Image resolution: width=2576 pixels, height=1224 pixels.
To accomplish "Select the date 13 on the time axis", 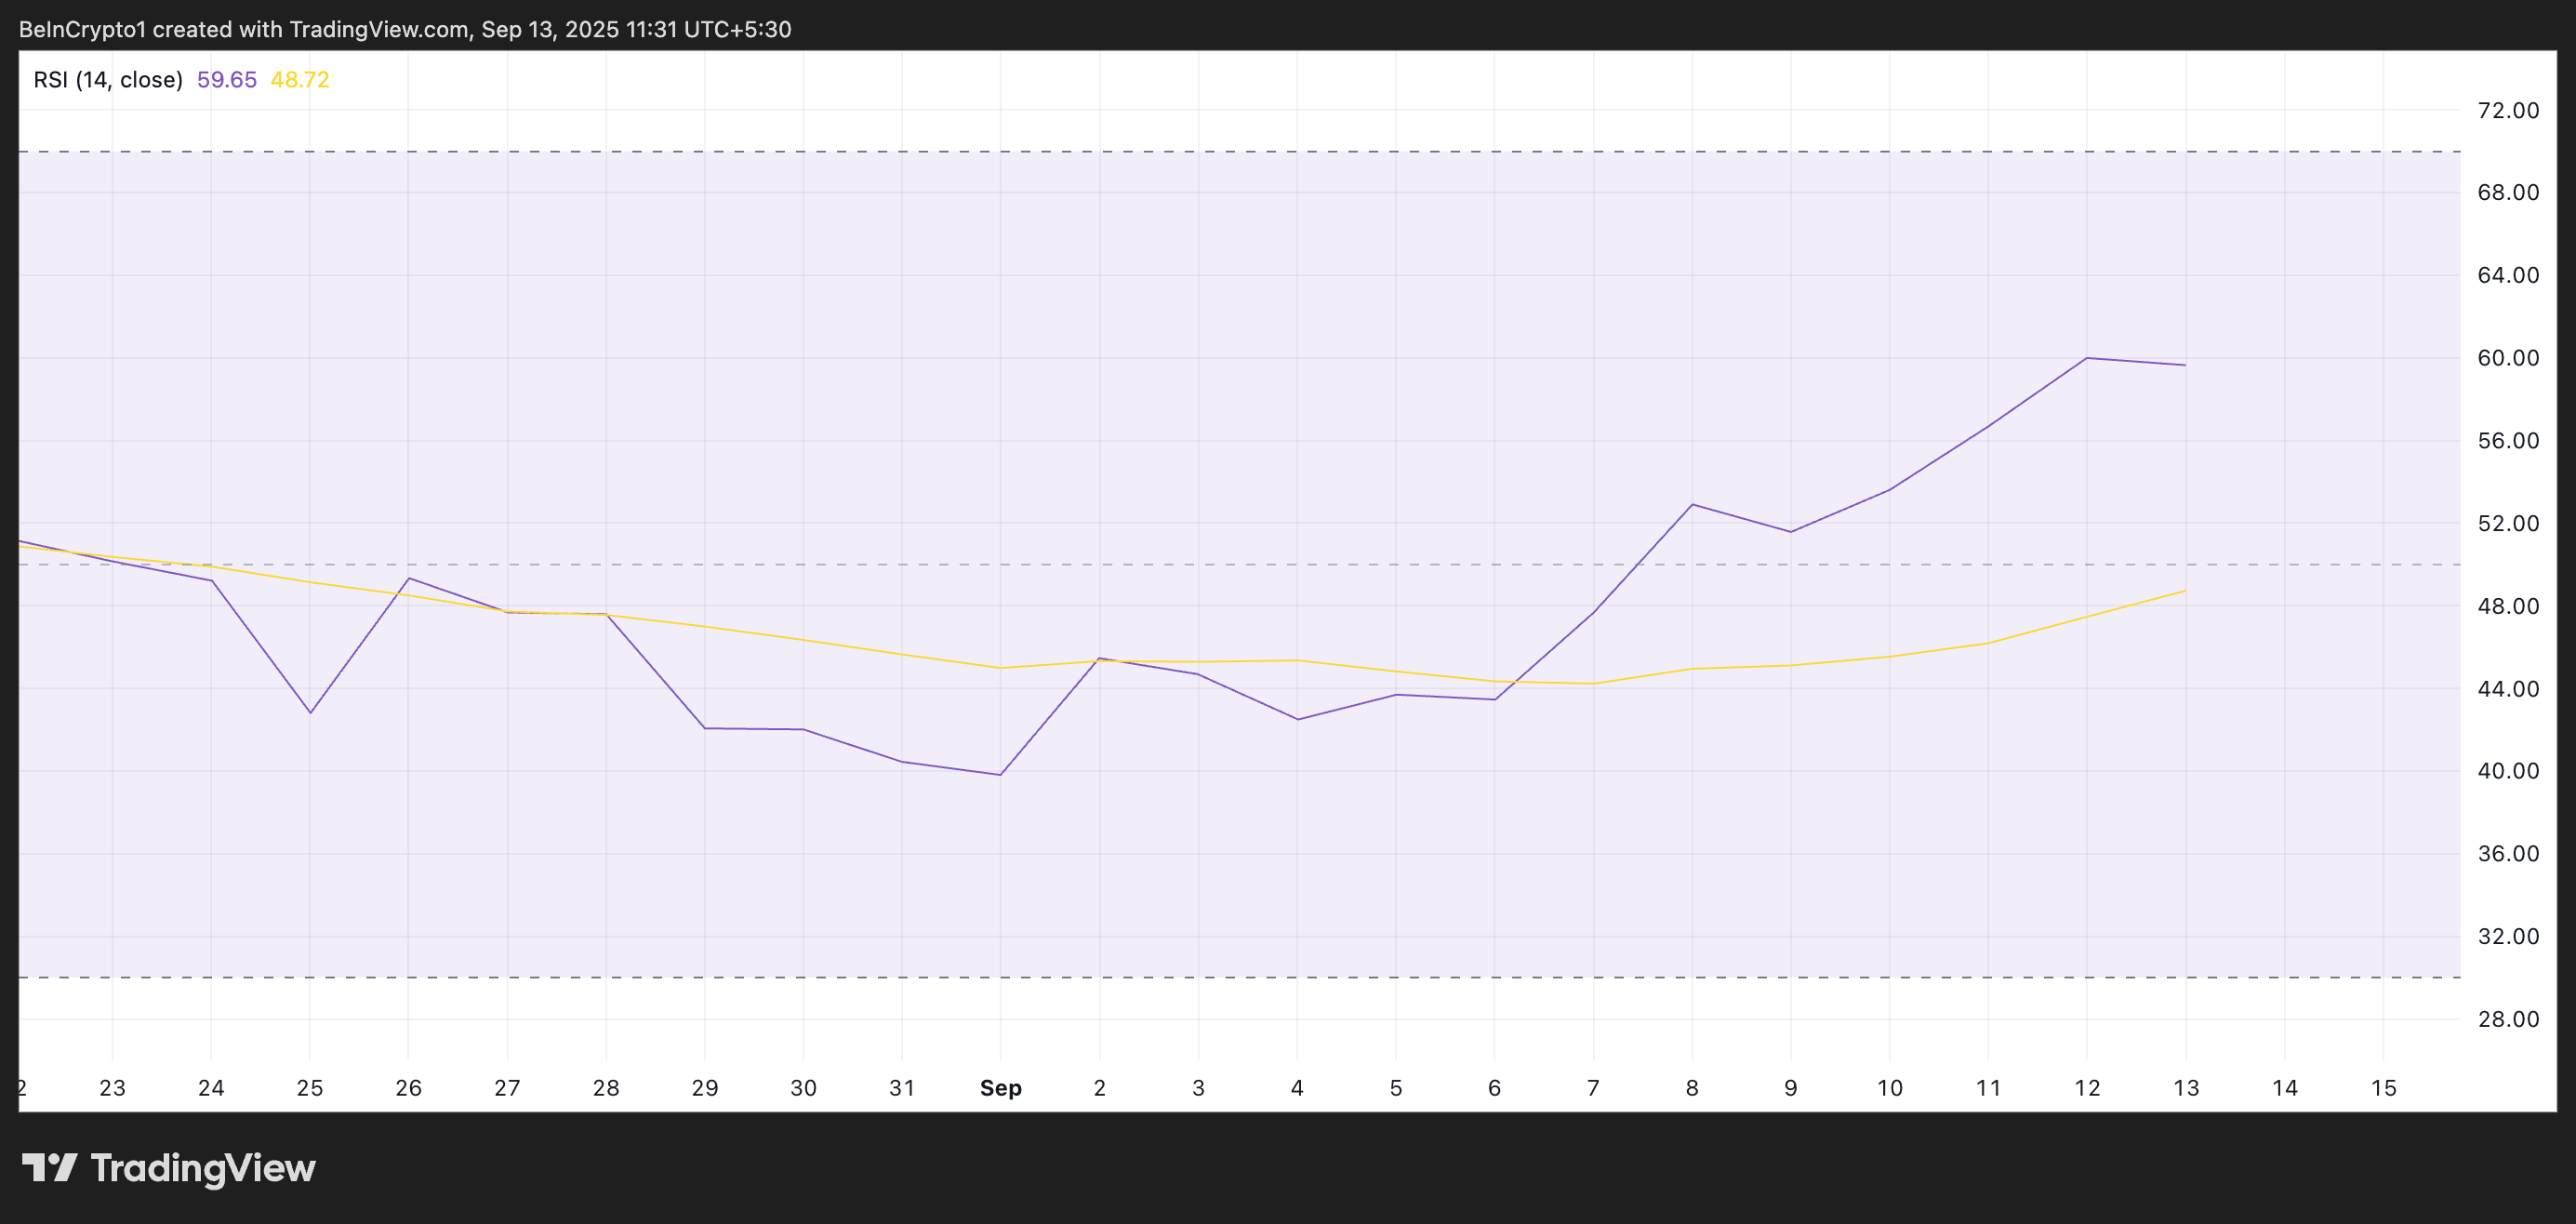I will tap(2186, 1088).
